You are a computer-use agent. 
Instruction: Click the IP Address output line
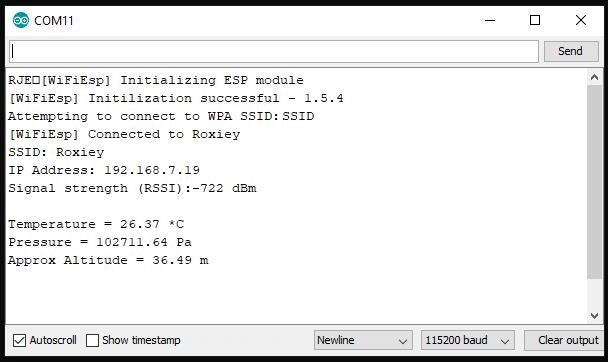[104, 170]
